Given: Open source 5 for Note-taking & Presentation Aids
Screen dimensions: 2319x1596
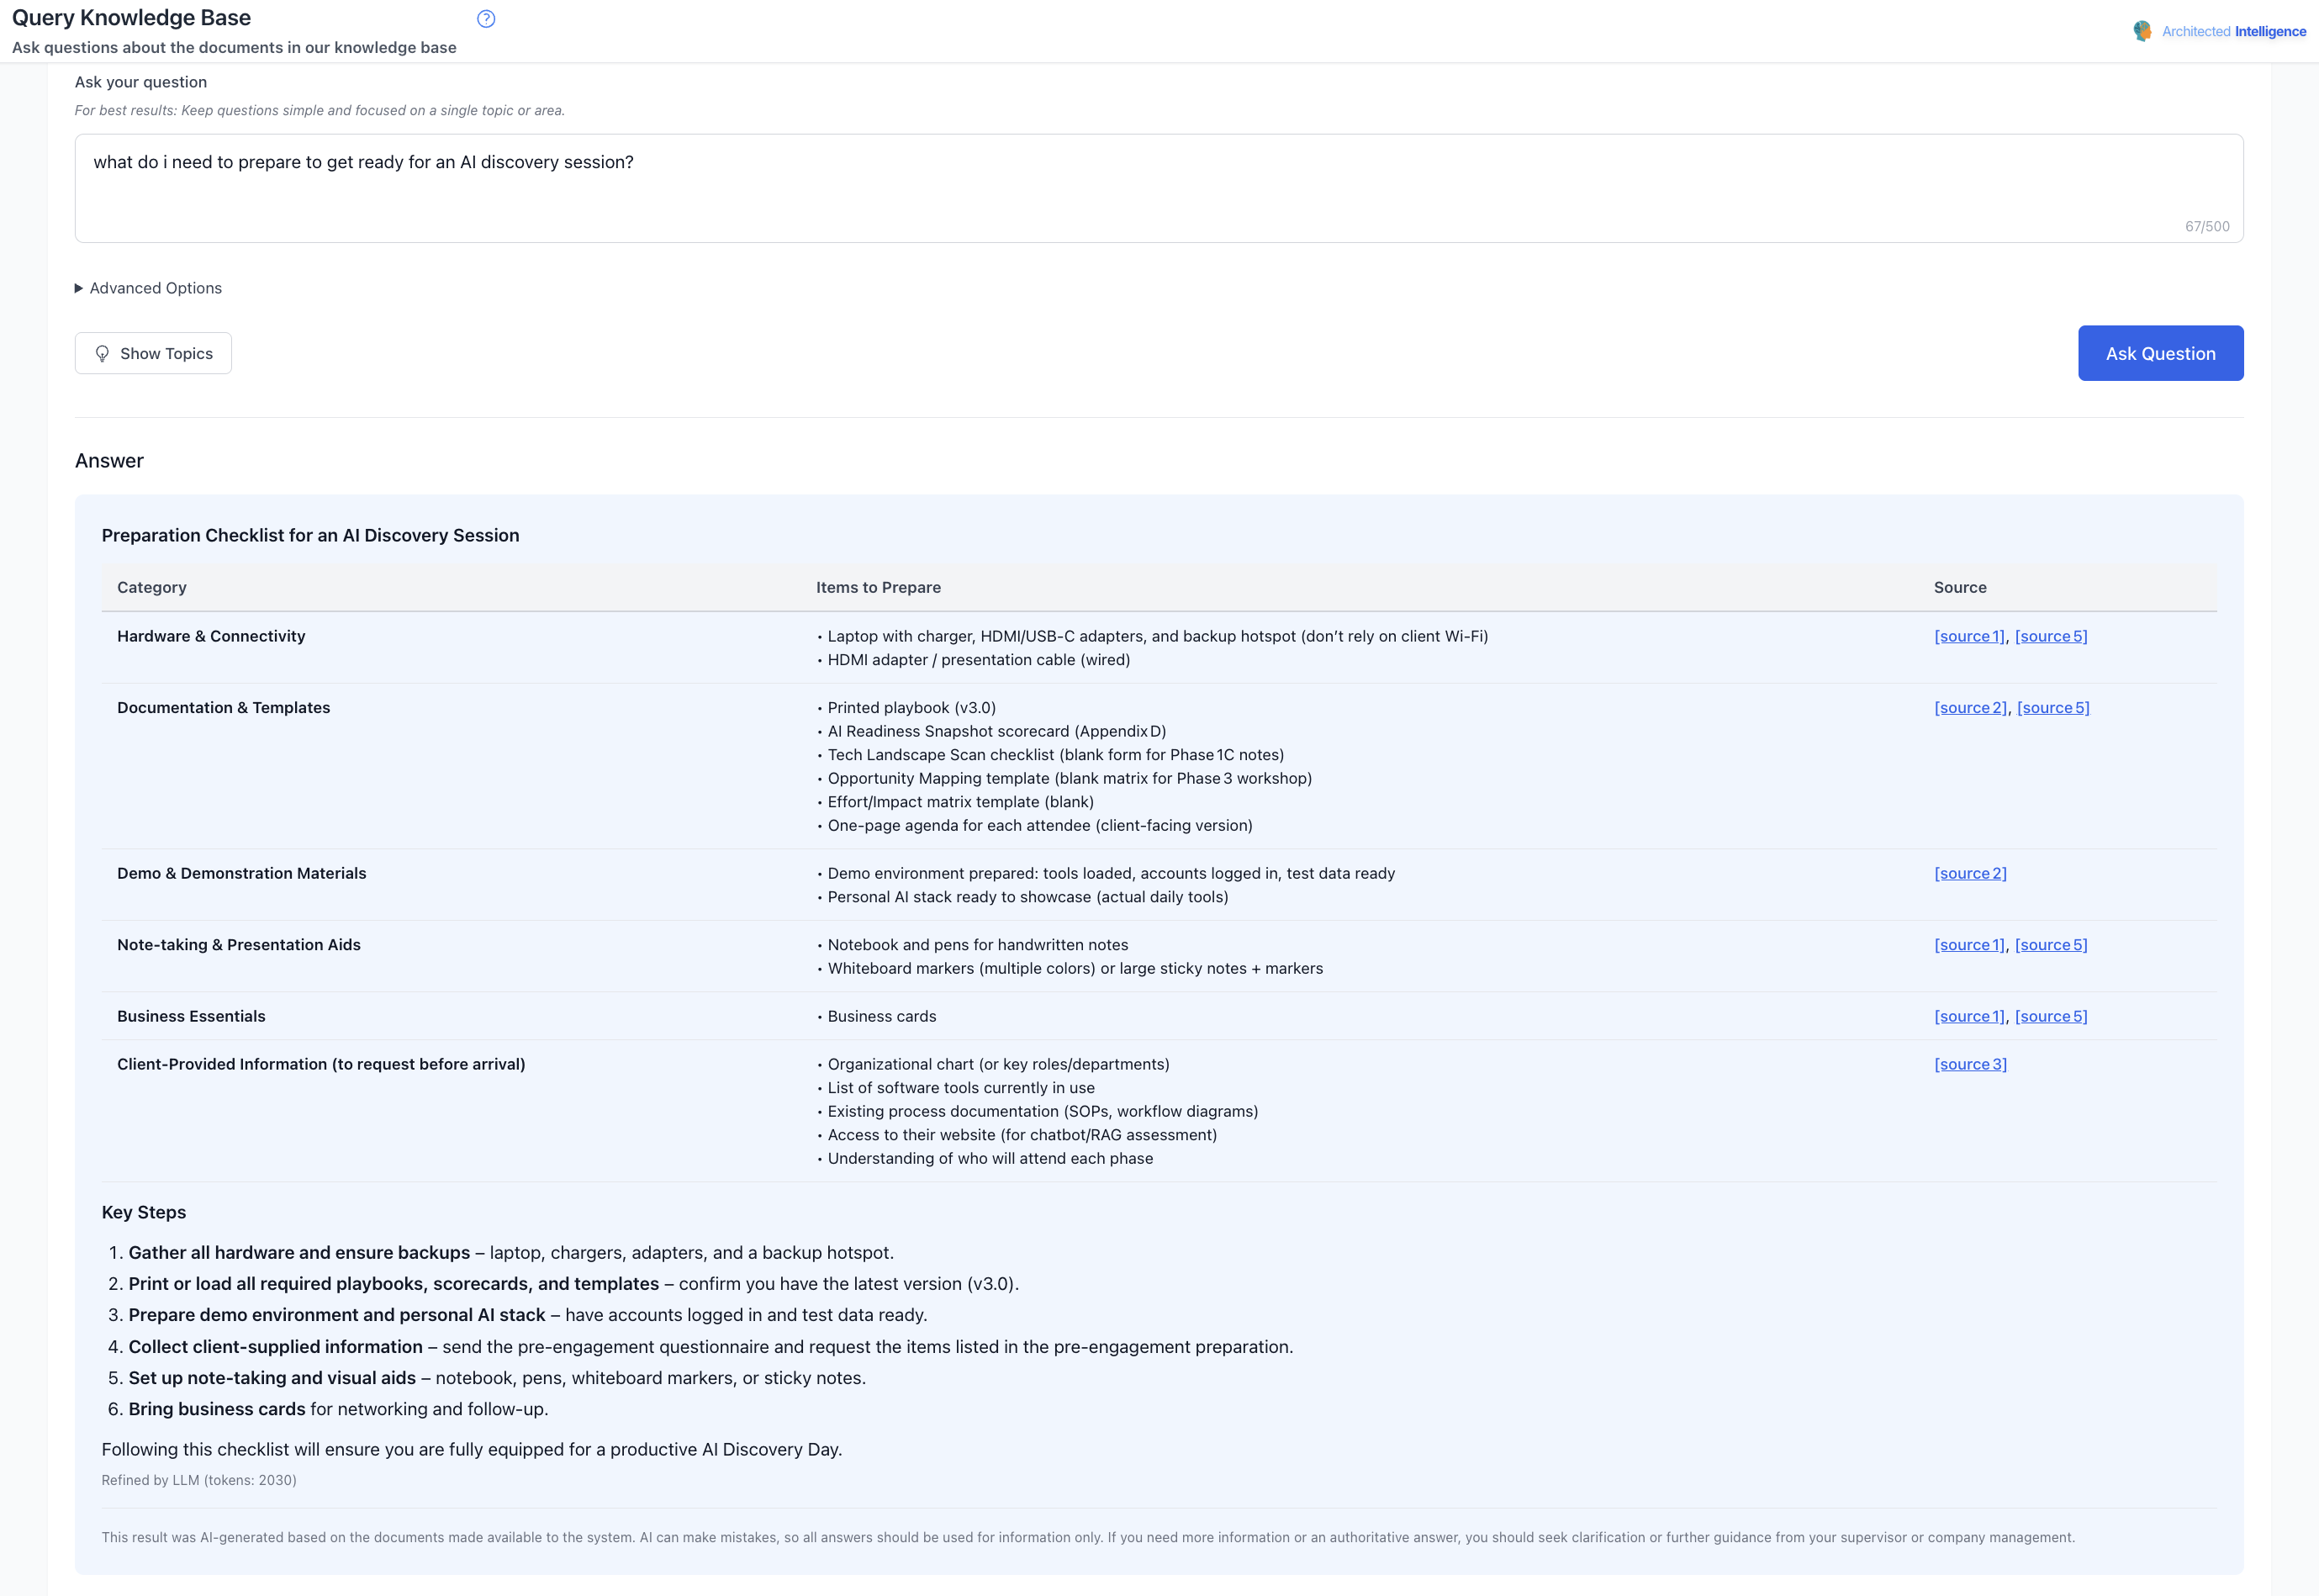Looking at the screenshot, I should (2051, 944).
